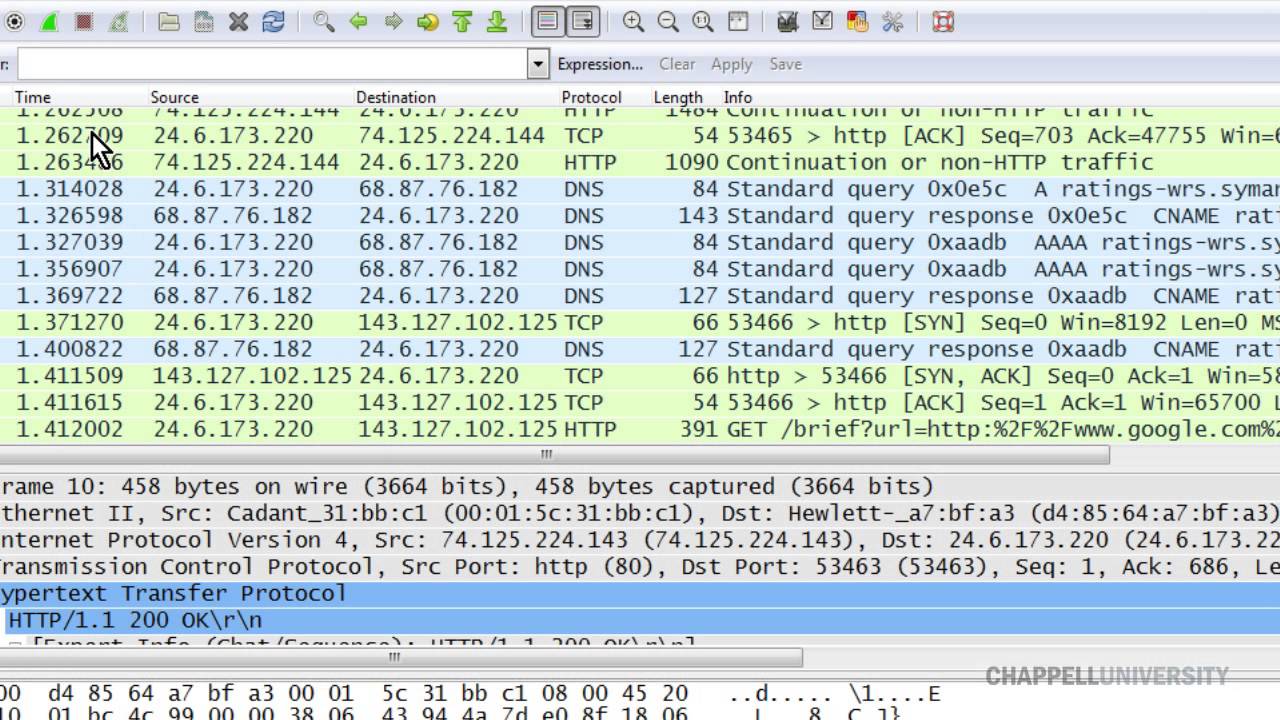This screenshot has width=1280, height=720.
Task: Select the TCP ACK Seq=703 packet
Action: click(640, 136)
